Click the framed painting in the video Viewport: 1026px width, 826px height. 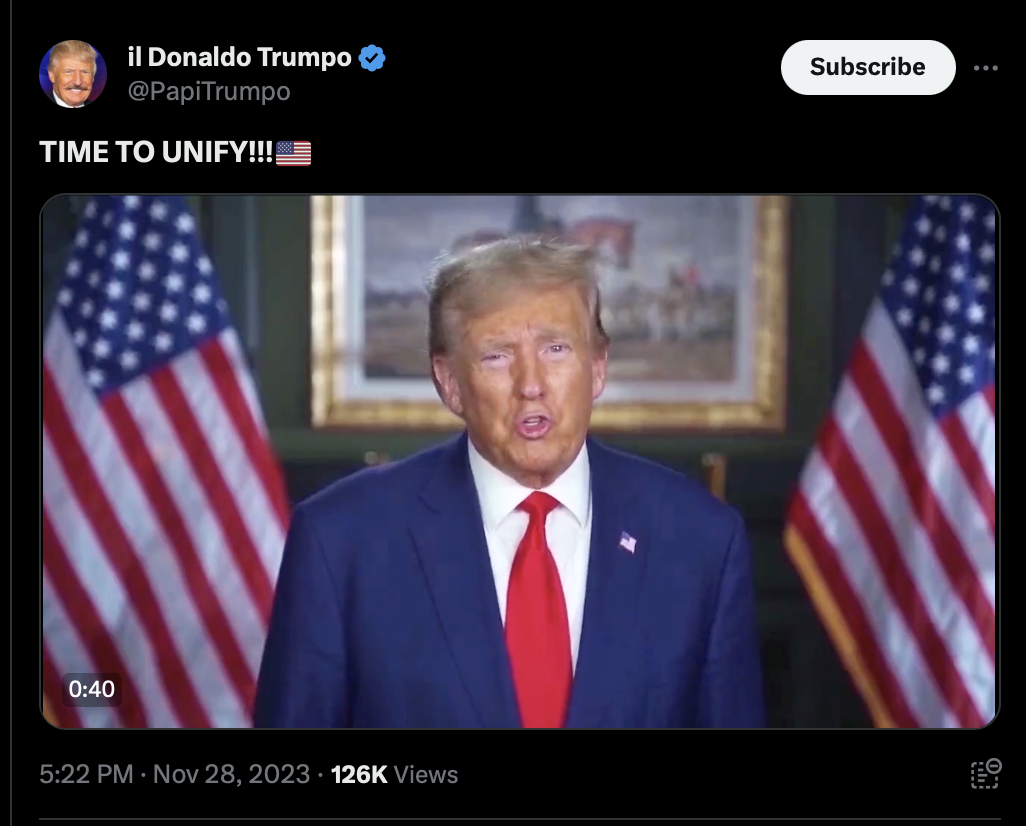tap(548, 312)
